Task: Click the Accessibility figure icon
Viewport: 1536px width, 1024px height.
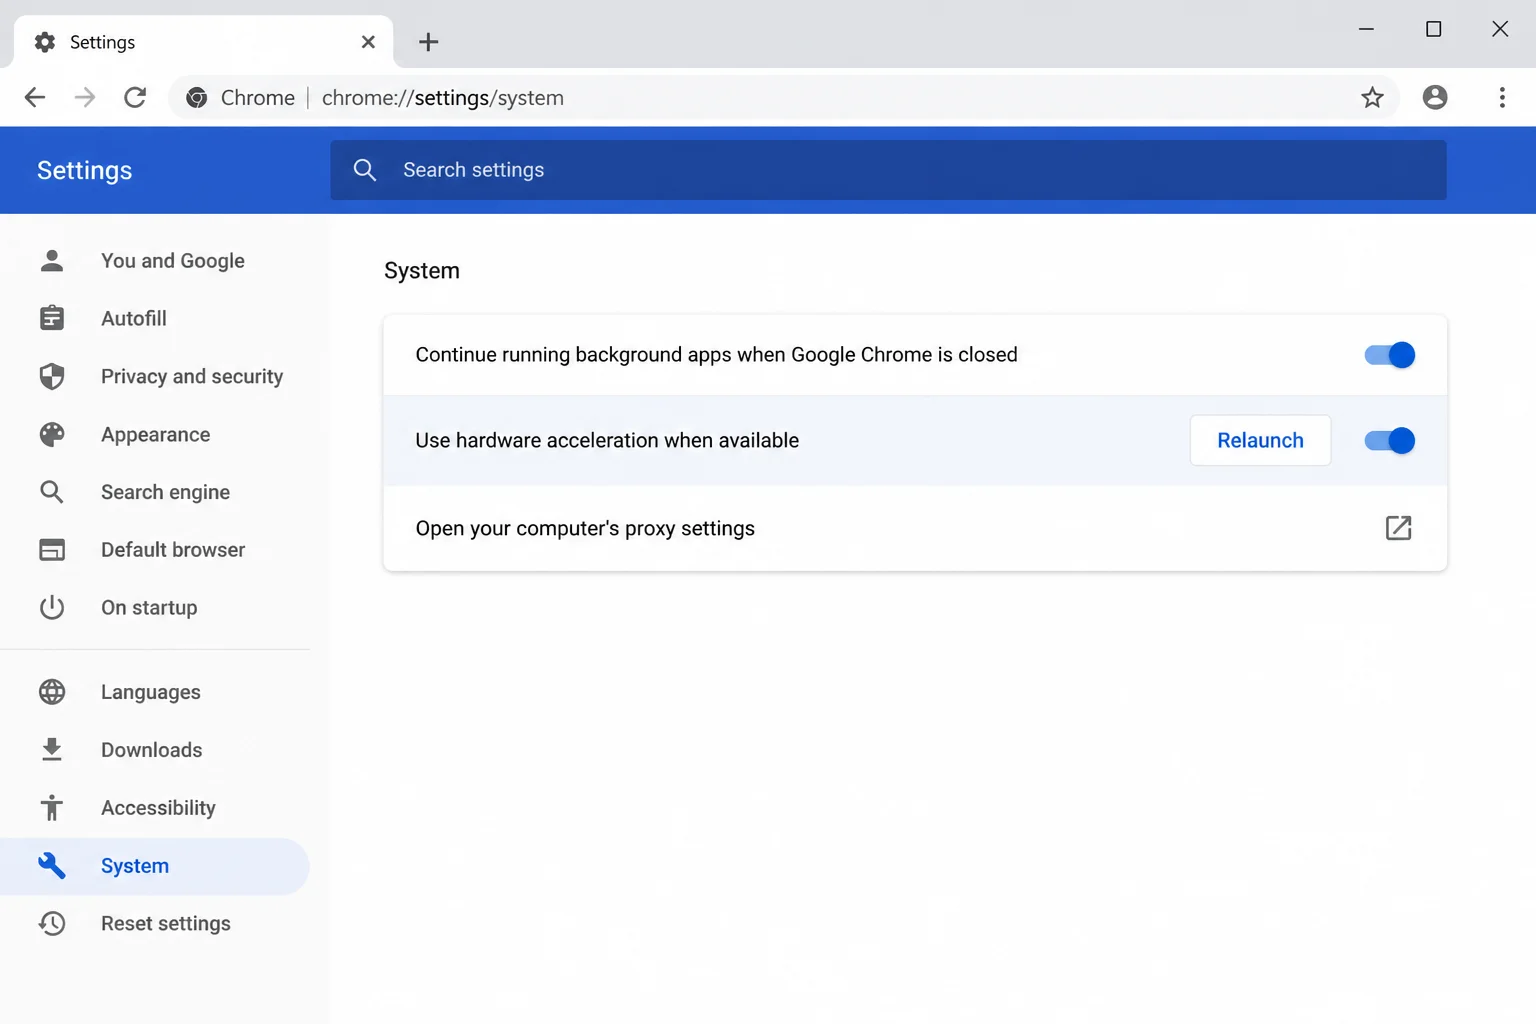Action: coord(52,808)
